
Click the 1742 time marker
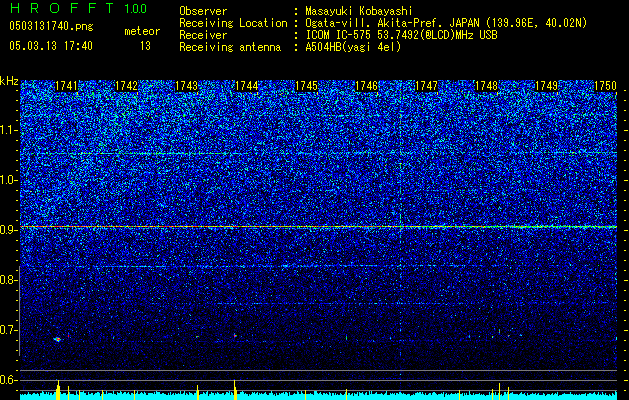pyautogui.click(x=126, y=86)
